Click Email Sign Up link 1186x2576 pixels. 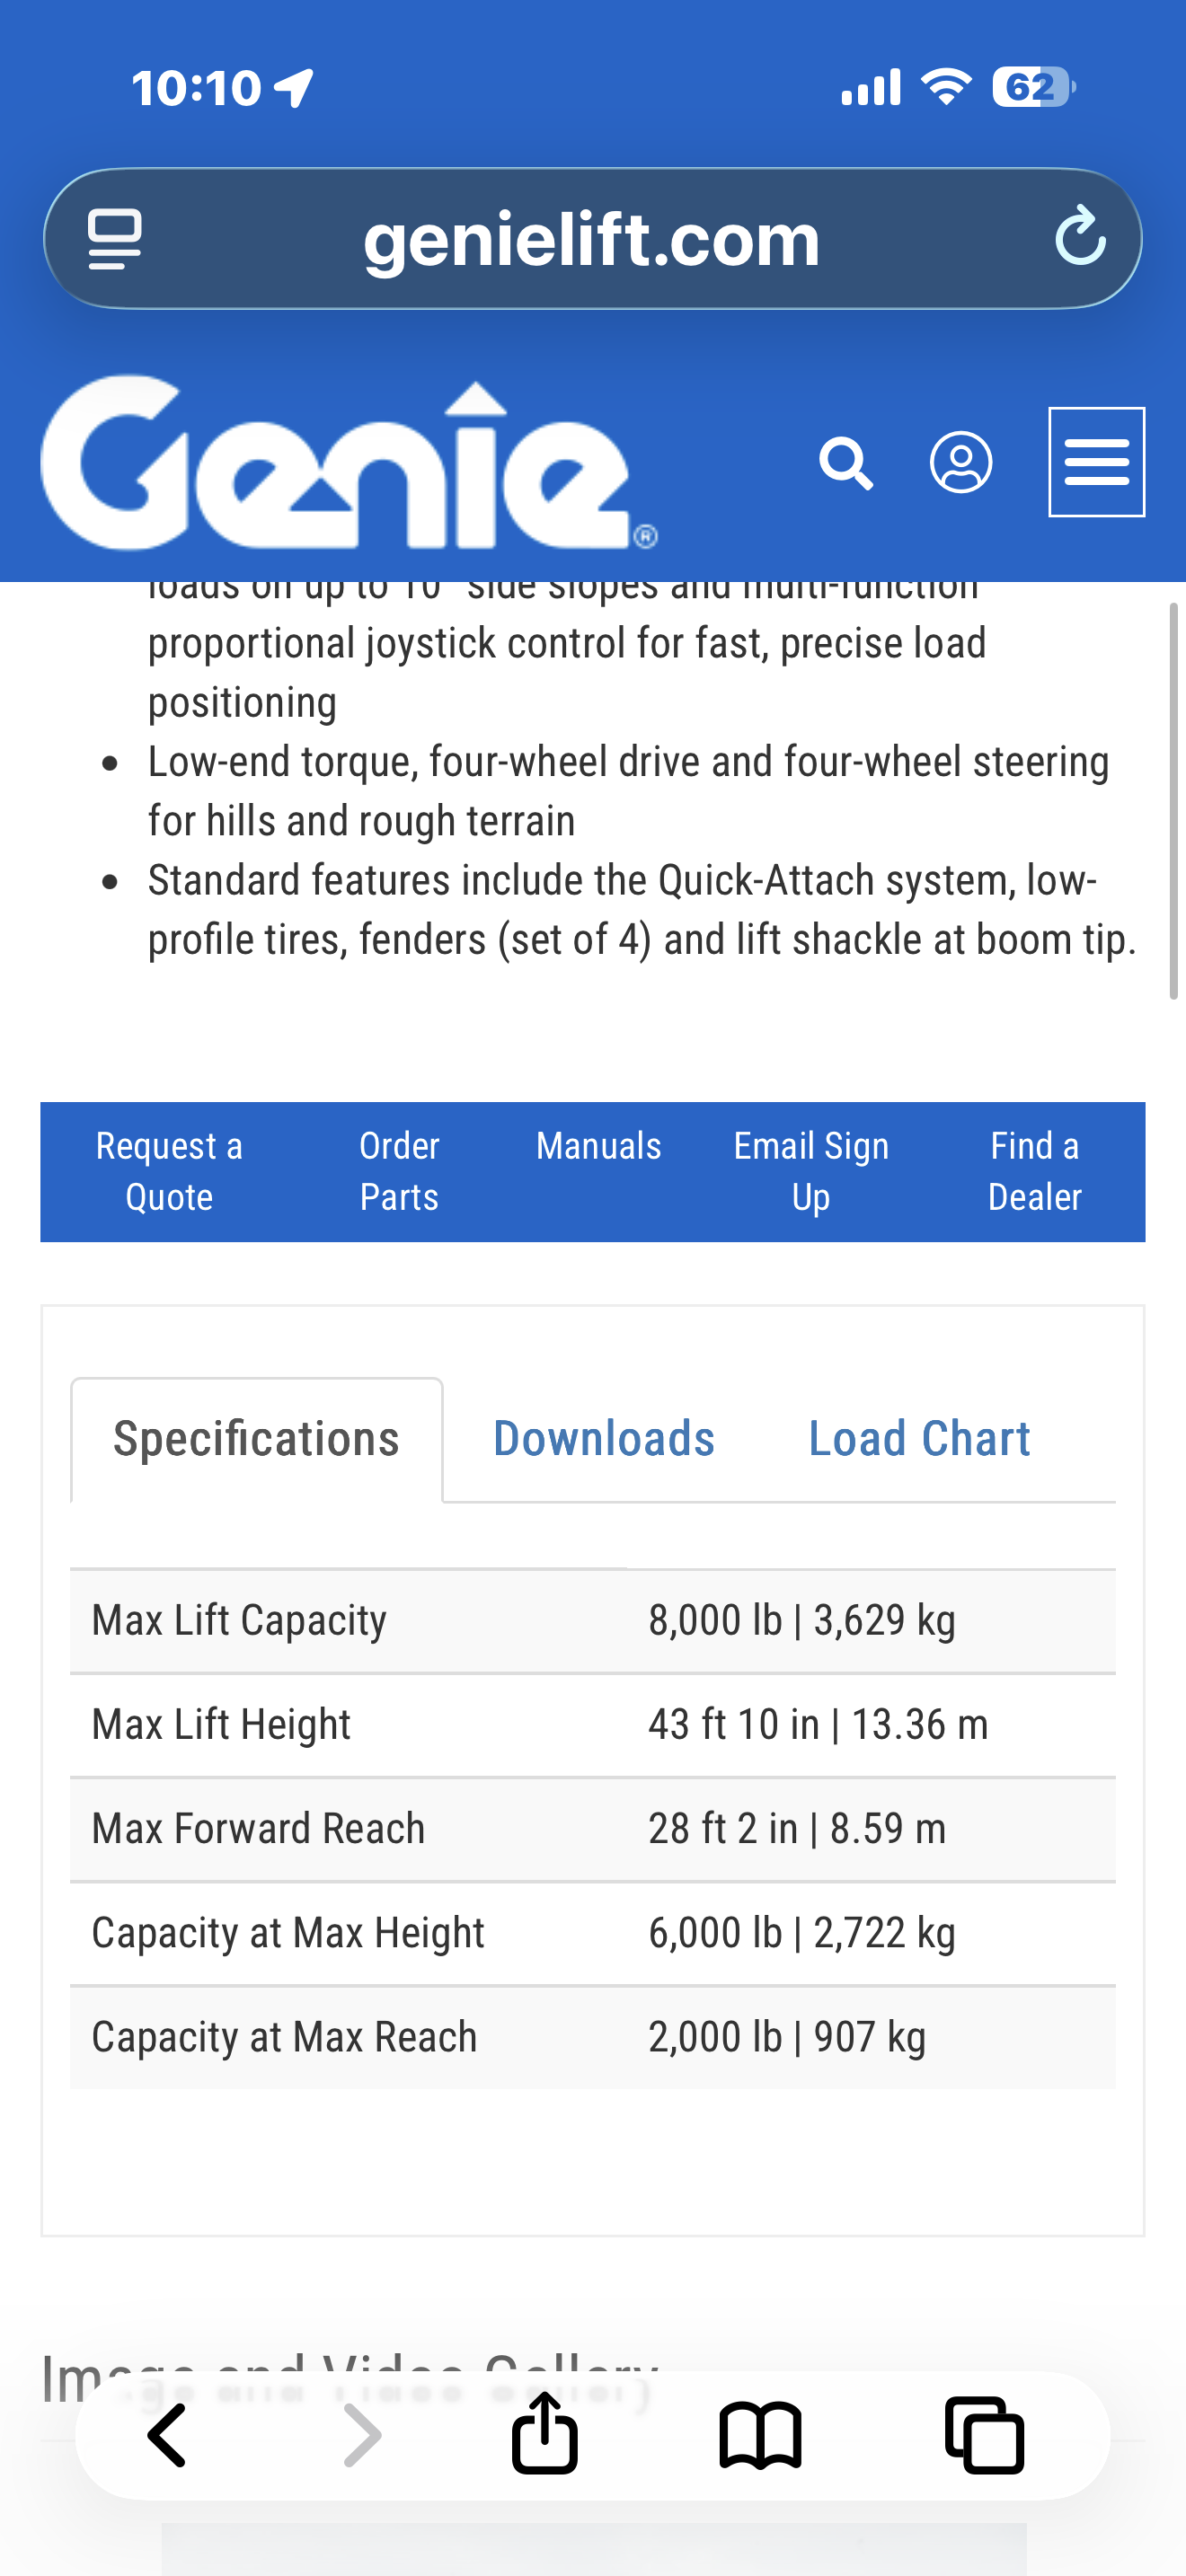click(811, 1171)
